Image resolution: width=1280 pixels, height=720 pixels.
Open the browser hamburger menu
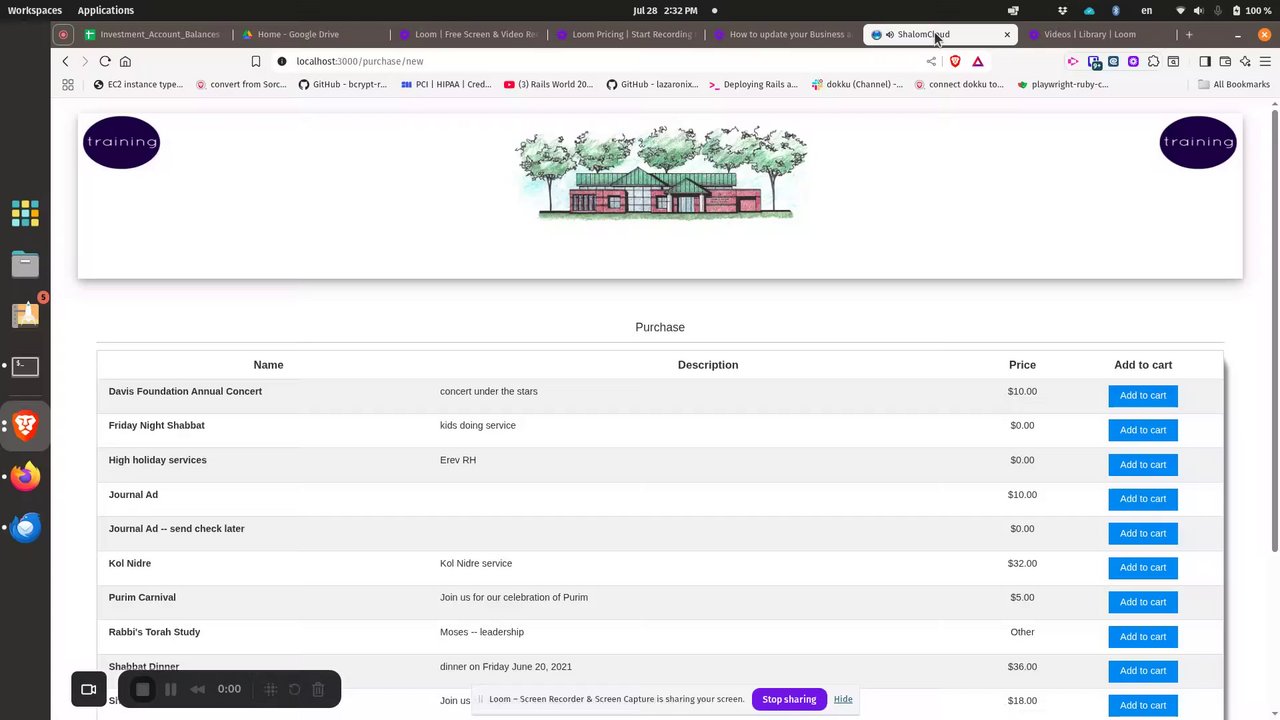[1265, 61]
